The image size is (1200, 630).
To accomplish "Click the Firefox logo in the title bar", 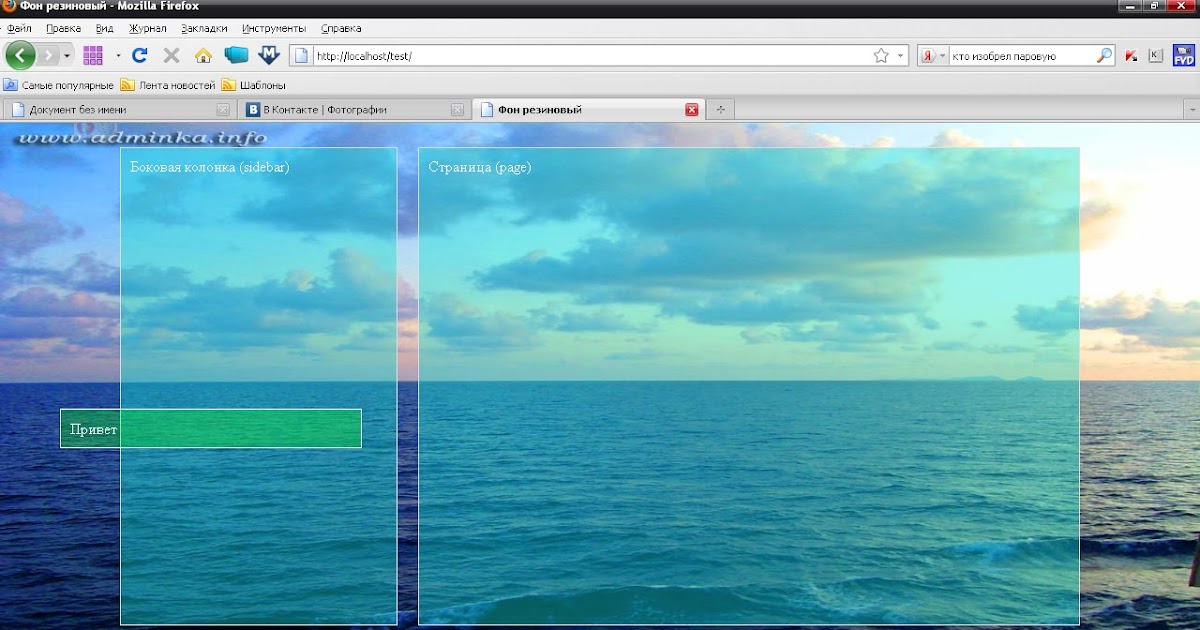I will pyautogui.click(x=9, y=6).
